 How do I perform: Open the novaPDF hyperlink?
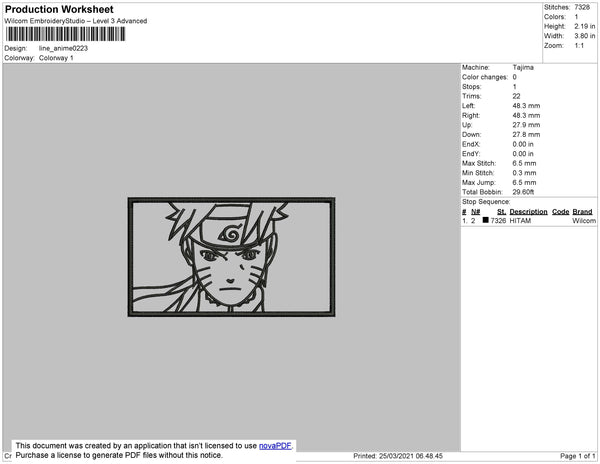275,446
